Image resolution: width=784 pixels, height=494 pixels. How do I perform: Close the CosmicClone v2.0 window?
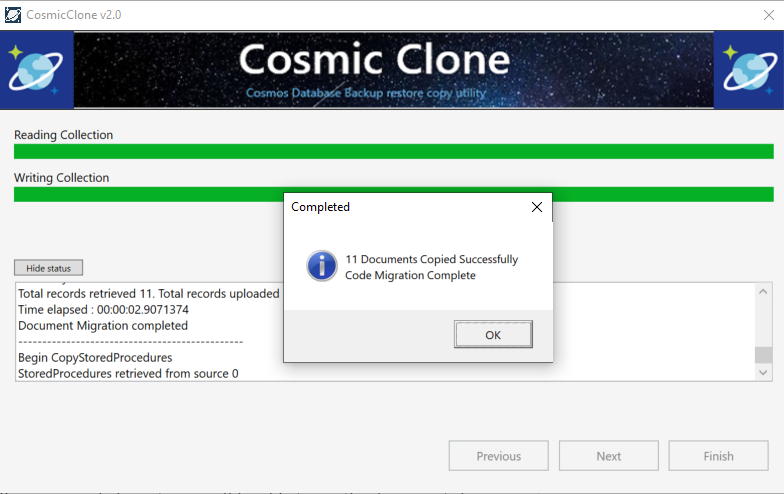pyautogui.click(x=768, y=15)
